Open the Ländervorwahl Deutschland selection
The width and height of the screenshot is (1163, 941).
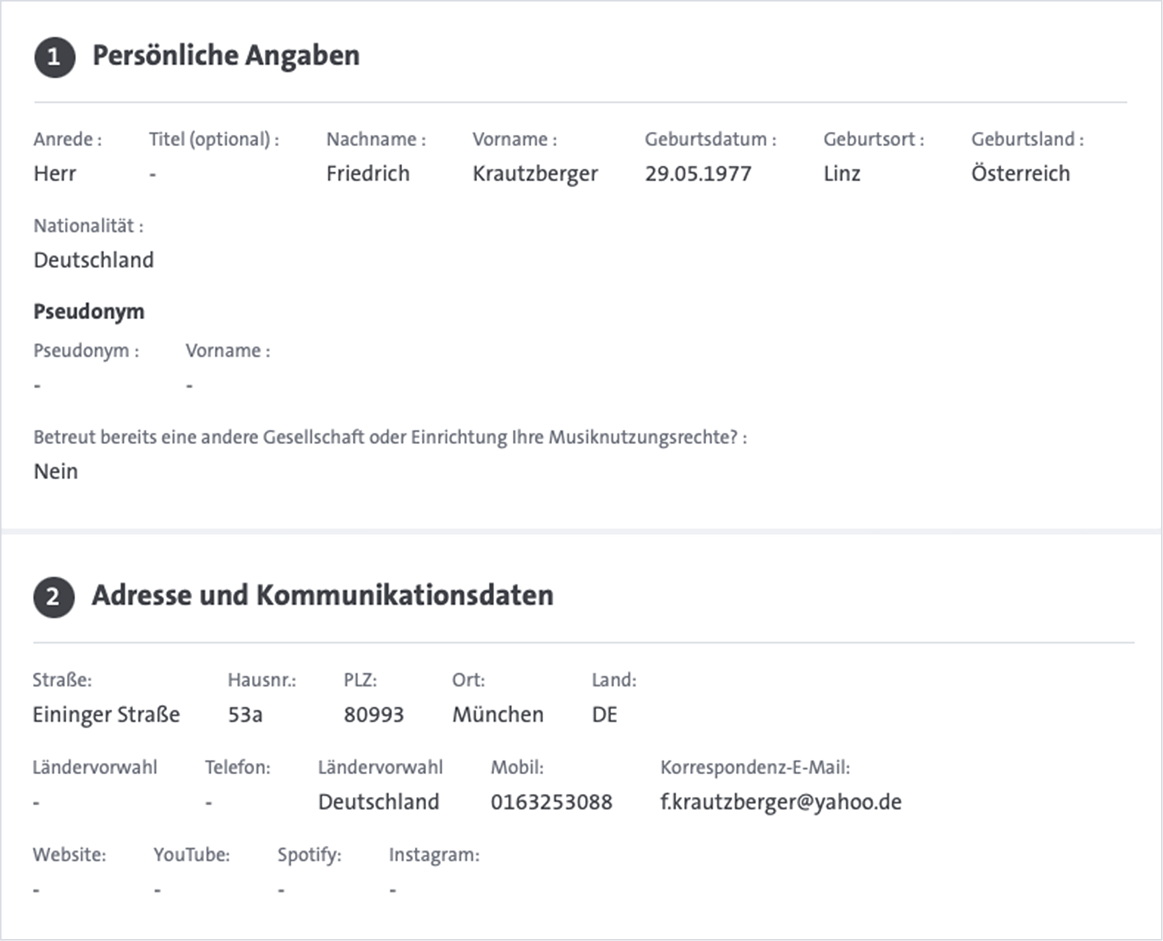pyautogui.click(x=378, y=802)
